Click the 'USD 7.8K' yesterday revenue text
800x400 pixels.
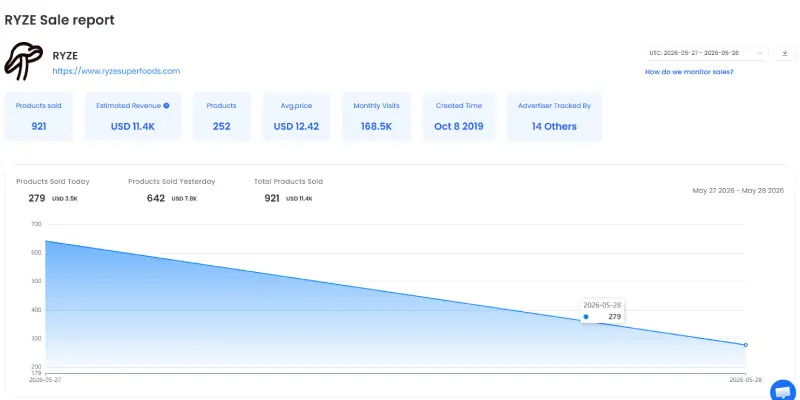(x=184, y=199)
